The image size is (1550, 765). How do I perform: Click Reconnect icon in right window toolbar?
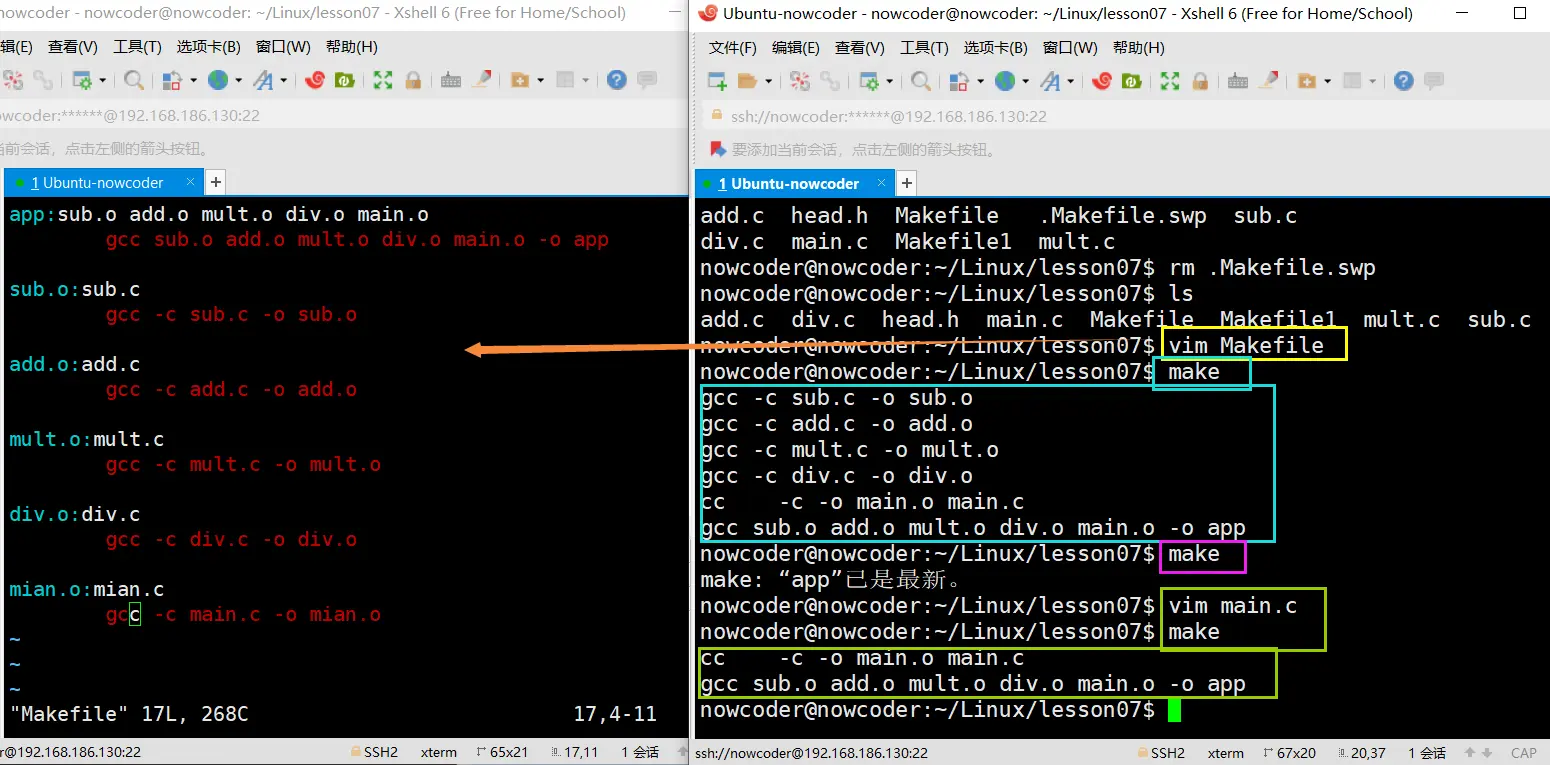[800, 81]
